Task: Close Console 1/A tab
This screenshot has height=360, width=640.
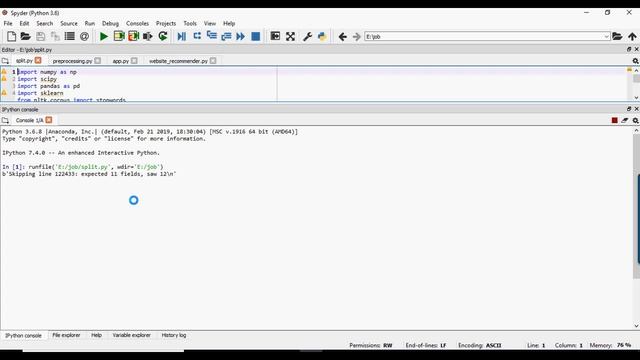Action: (x=49, y=120)
